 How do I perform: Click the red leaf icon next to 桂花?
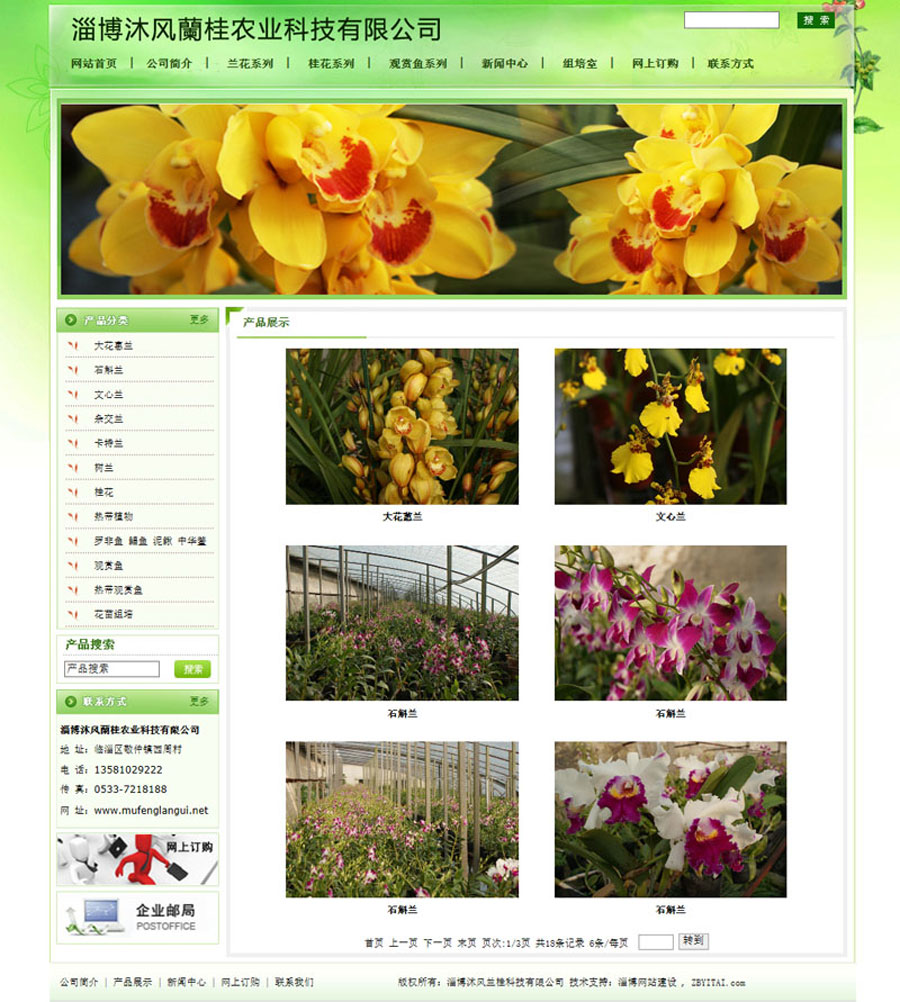(72, 493)
